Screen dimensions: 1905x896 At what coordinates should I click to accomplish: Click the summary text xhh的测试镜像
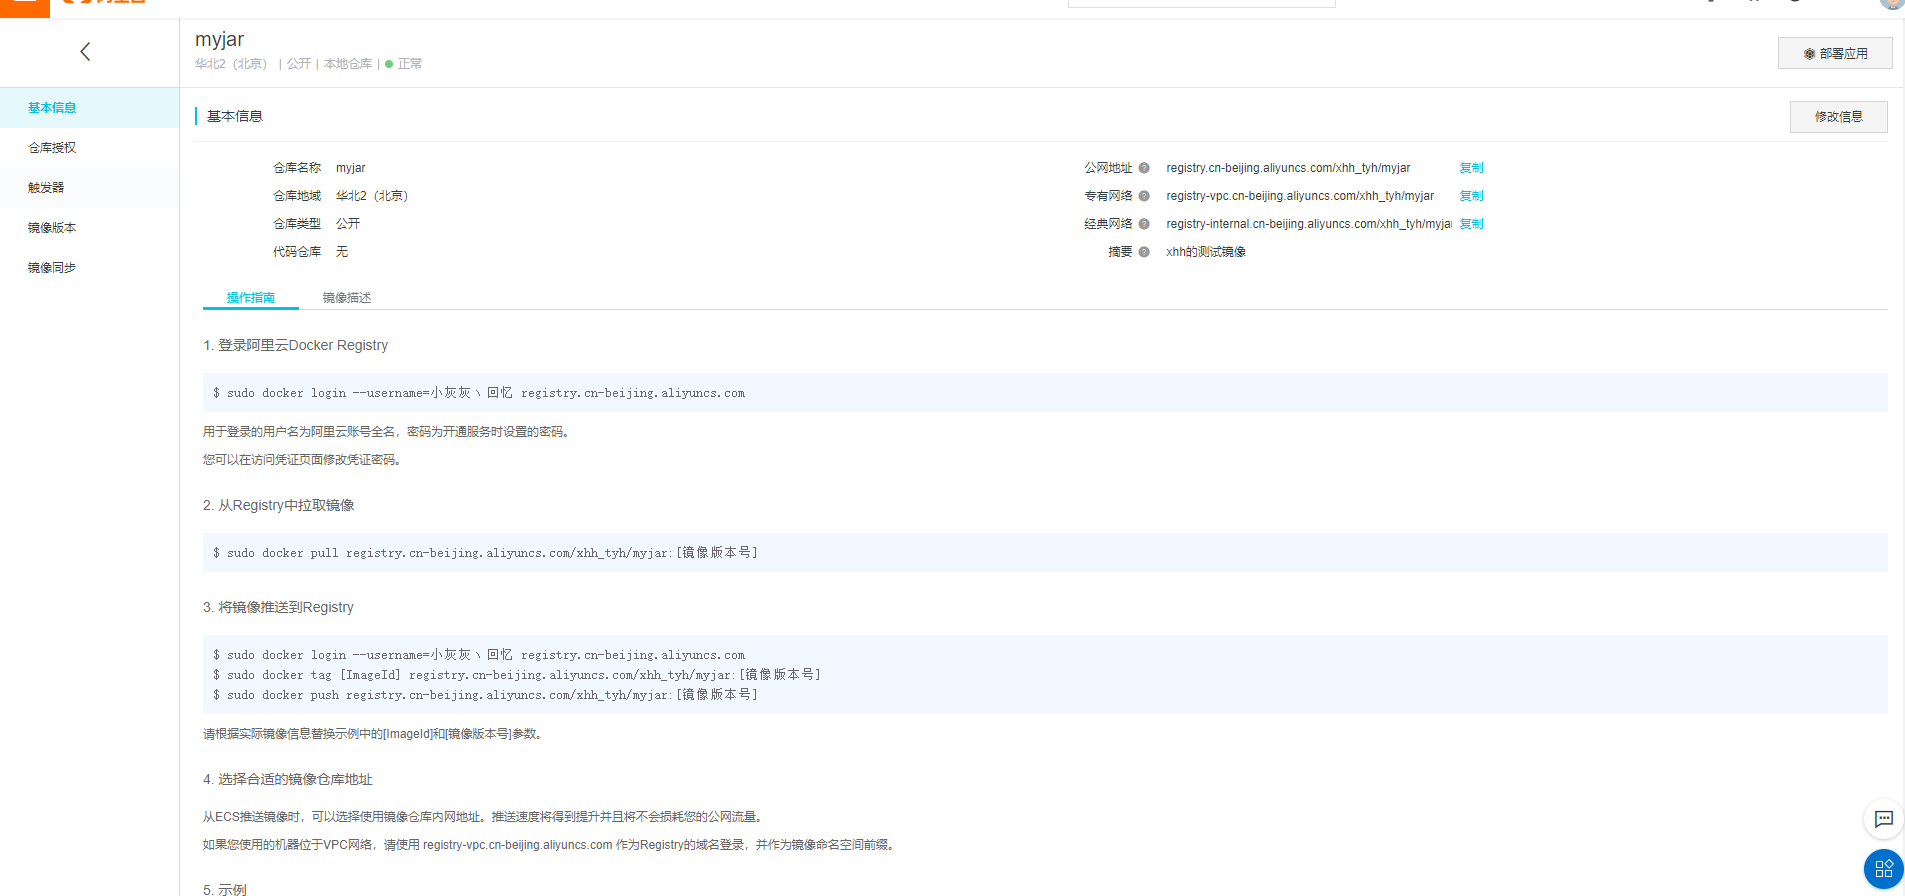[x=1206, y=252]
